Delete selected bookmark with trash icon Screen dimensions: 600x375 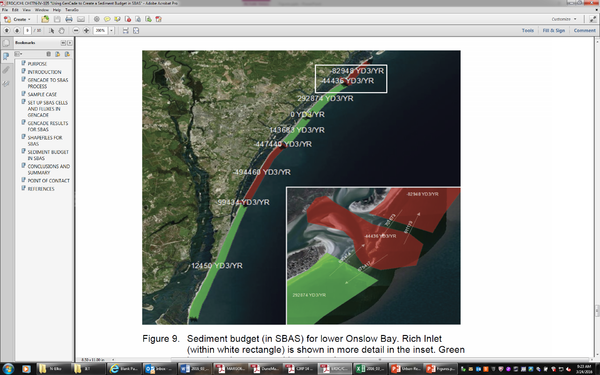coord(49,54)
